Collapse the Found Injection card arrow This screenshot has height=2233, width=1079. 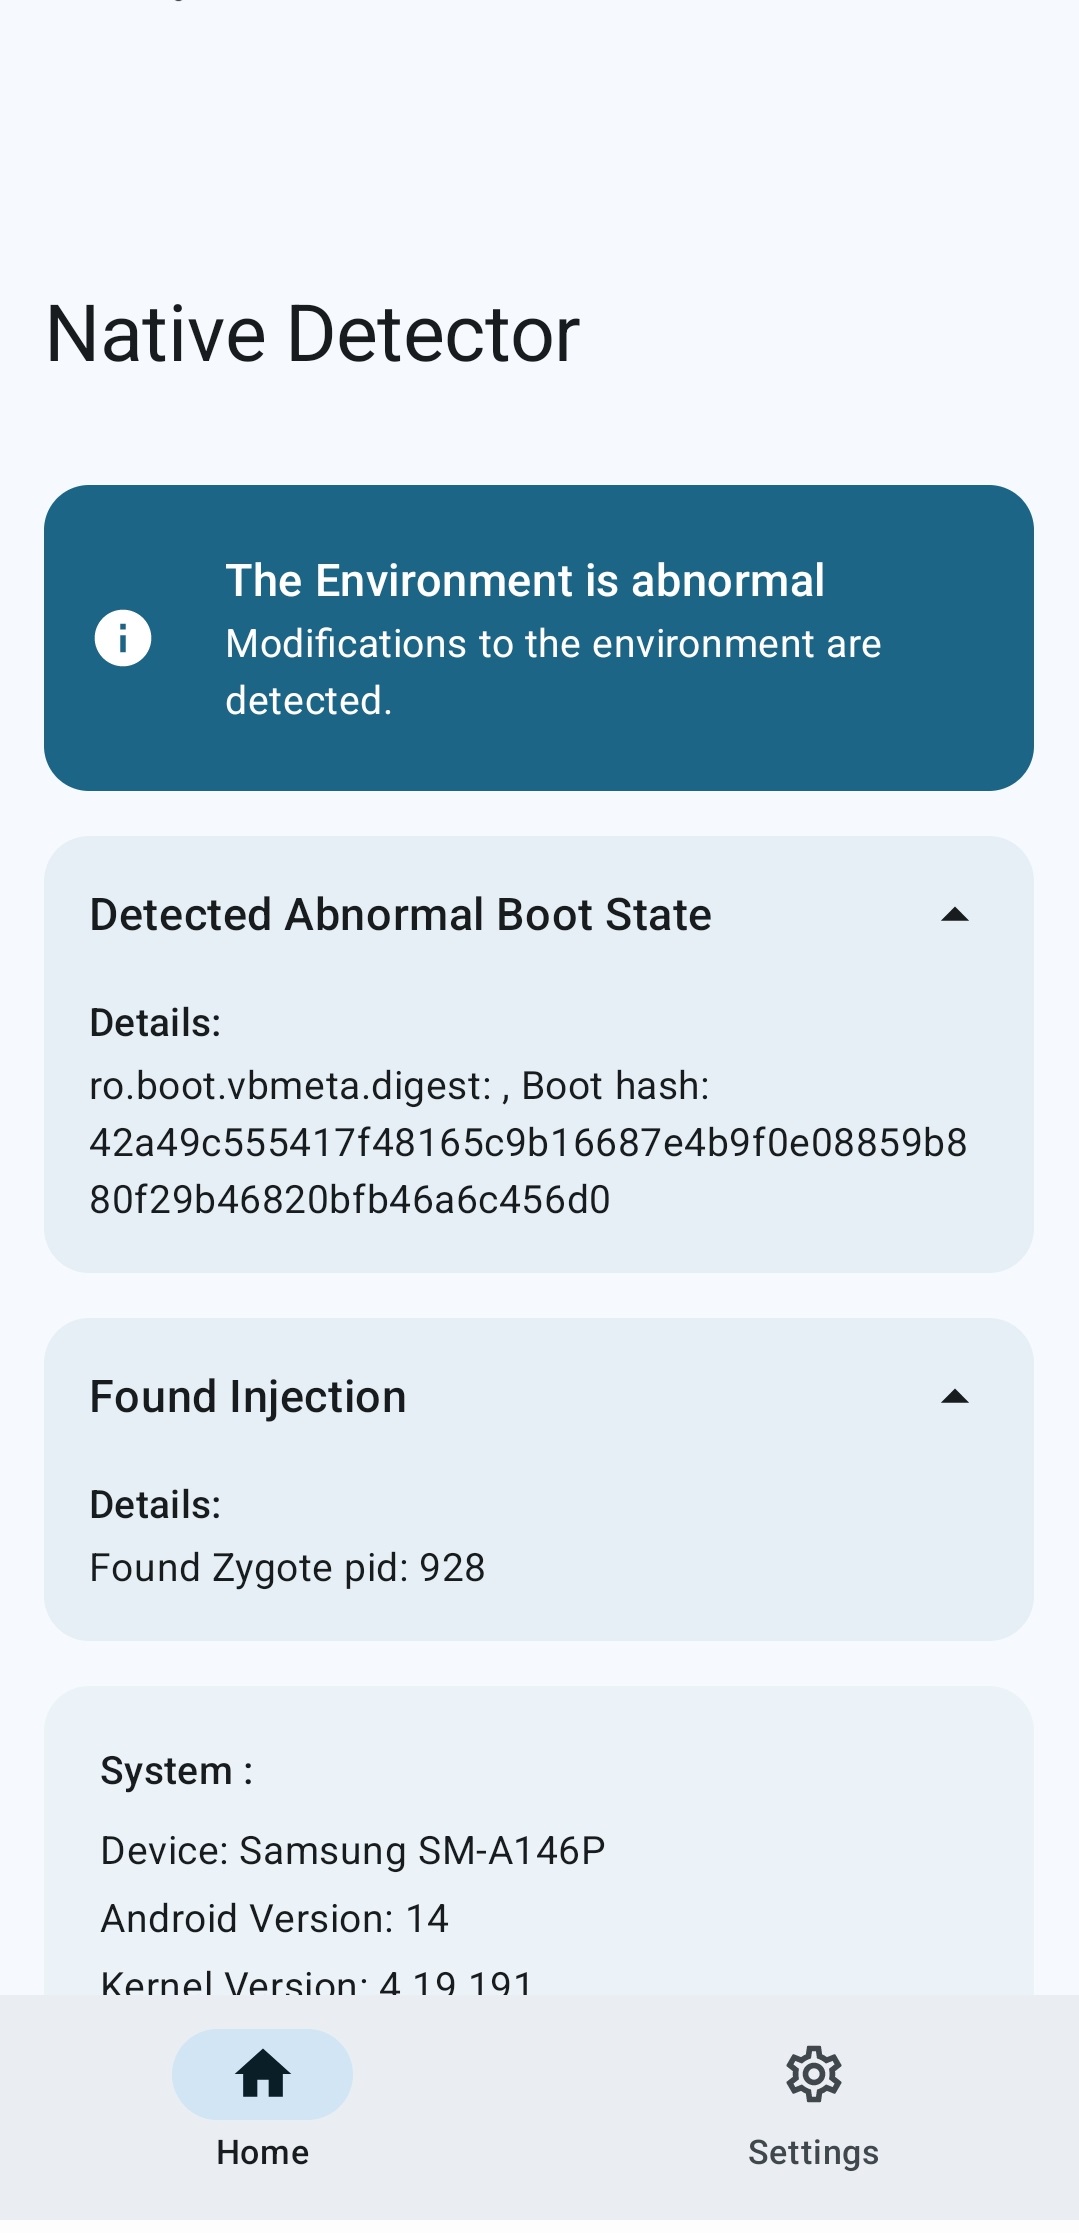pos(955,1397)
